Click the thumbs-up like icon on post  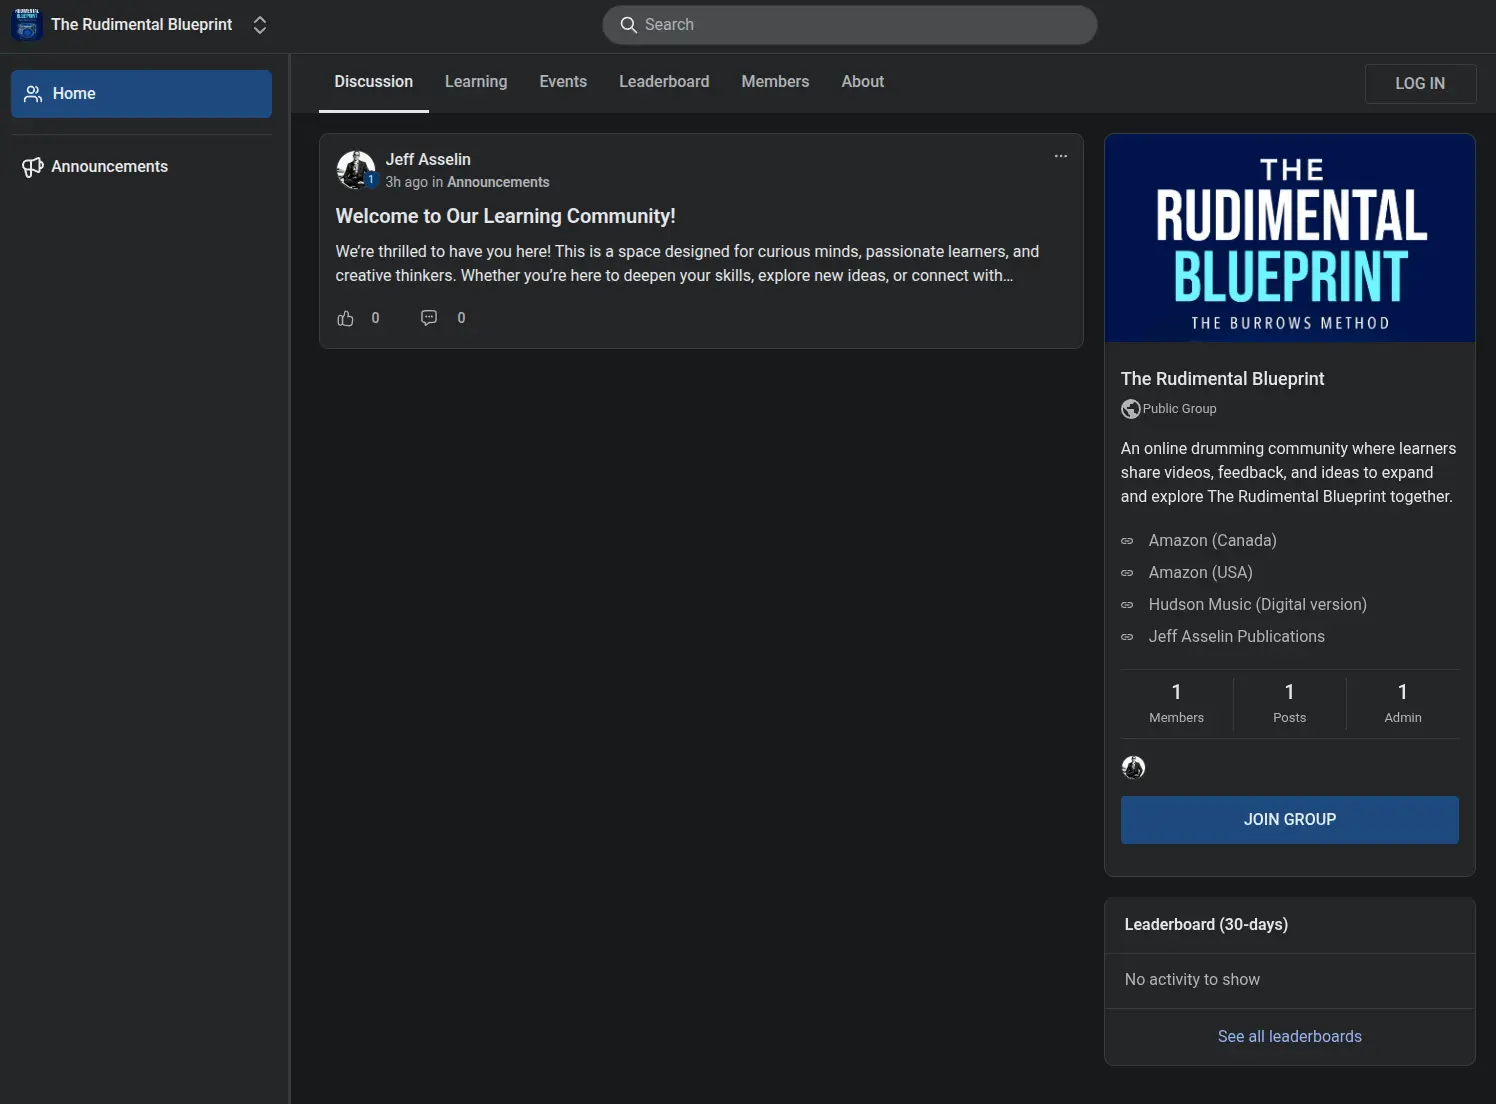pyautogui.click(x=346, y=318)
